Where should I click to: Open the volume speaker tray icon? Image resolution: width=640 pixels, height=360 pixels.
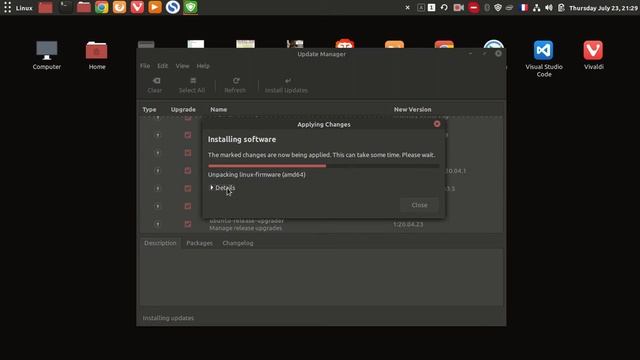[x=549, y=7]
